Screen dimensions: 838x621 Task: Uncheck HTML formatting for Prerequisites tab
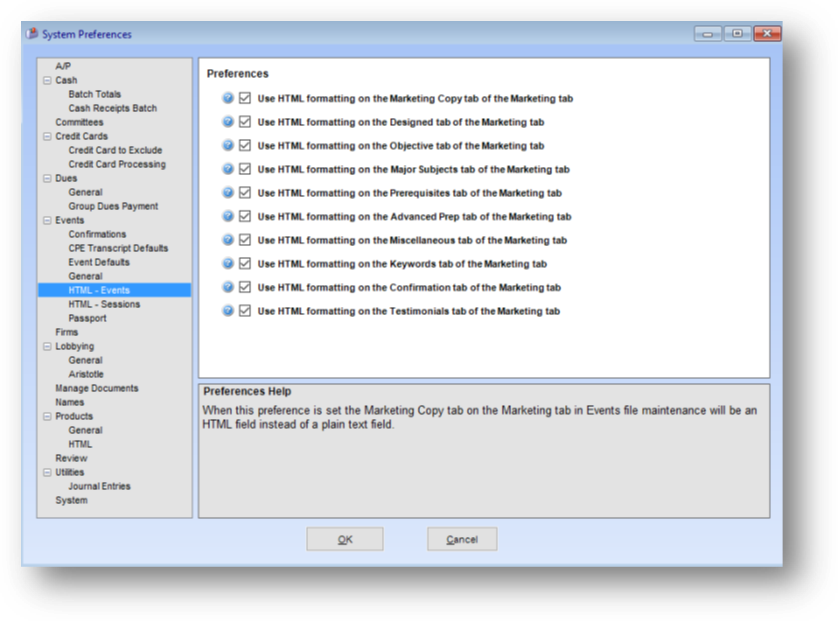point(245,192)
